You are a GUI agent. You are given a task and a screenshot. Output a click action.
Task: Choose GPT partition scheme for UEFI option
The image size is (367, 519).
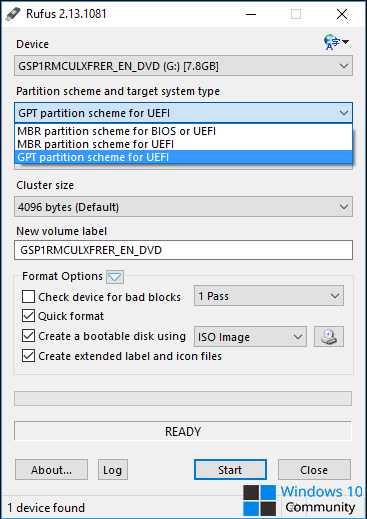pos(183,157)
